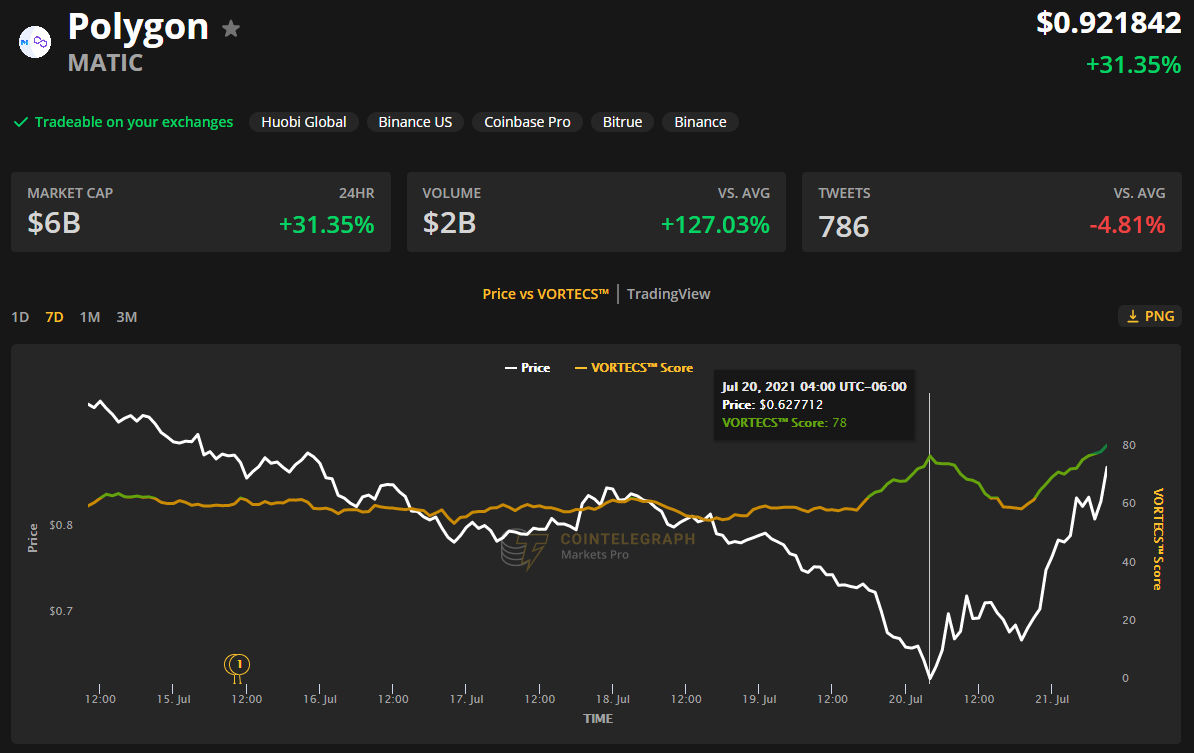Open the Binance US exchange tag
The image size is (1194, 753).
(x=415, y=122)
